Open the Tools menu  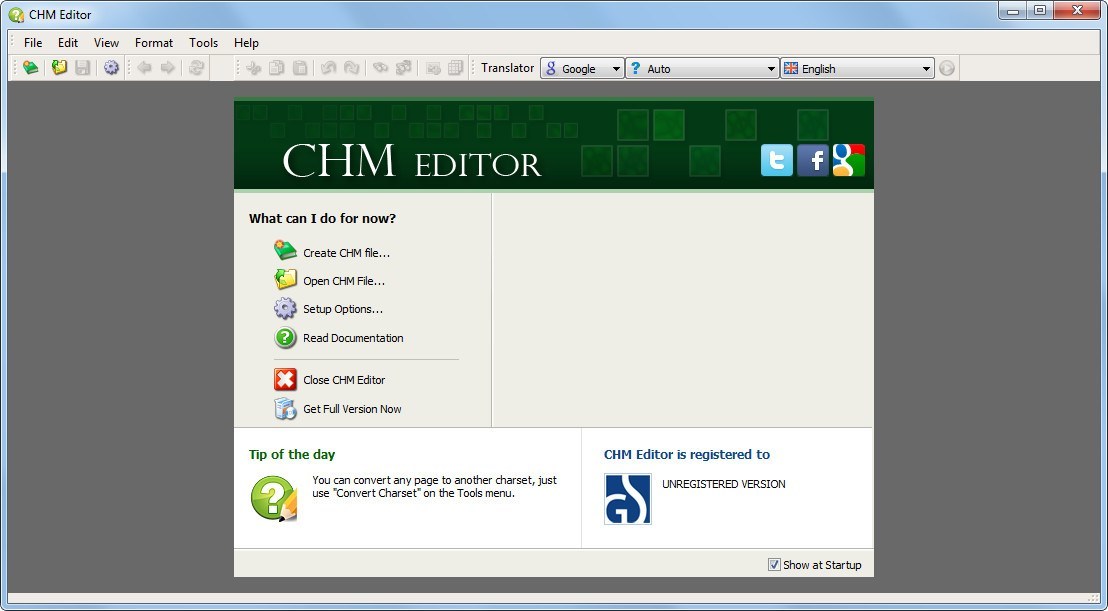[204, 42]
